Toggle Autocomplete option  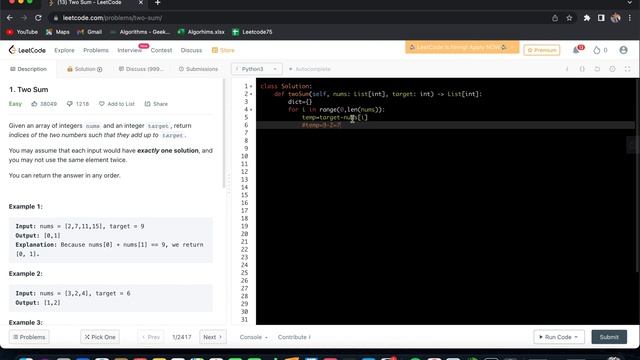(310, 69)
